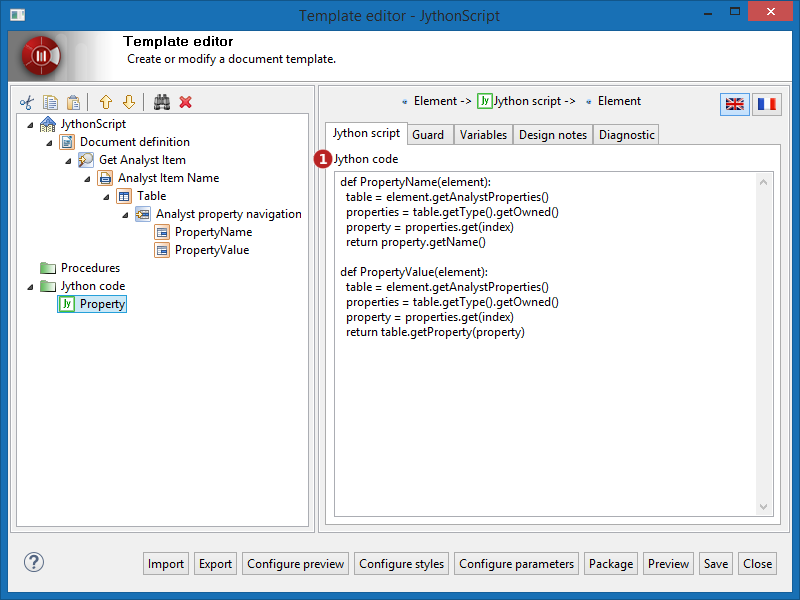800x600 pixels.
Task: Delete node with the red X icon
Action: click(186, 103)
